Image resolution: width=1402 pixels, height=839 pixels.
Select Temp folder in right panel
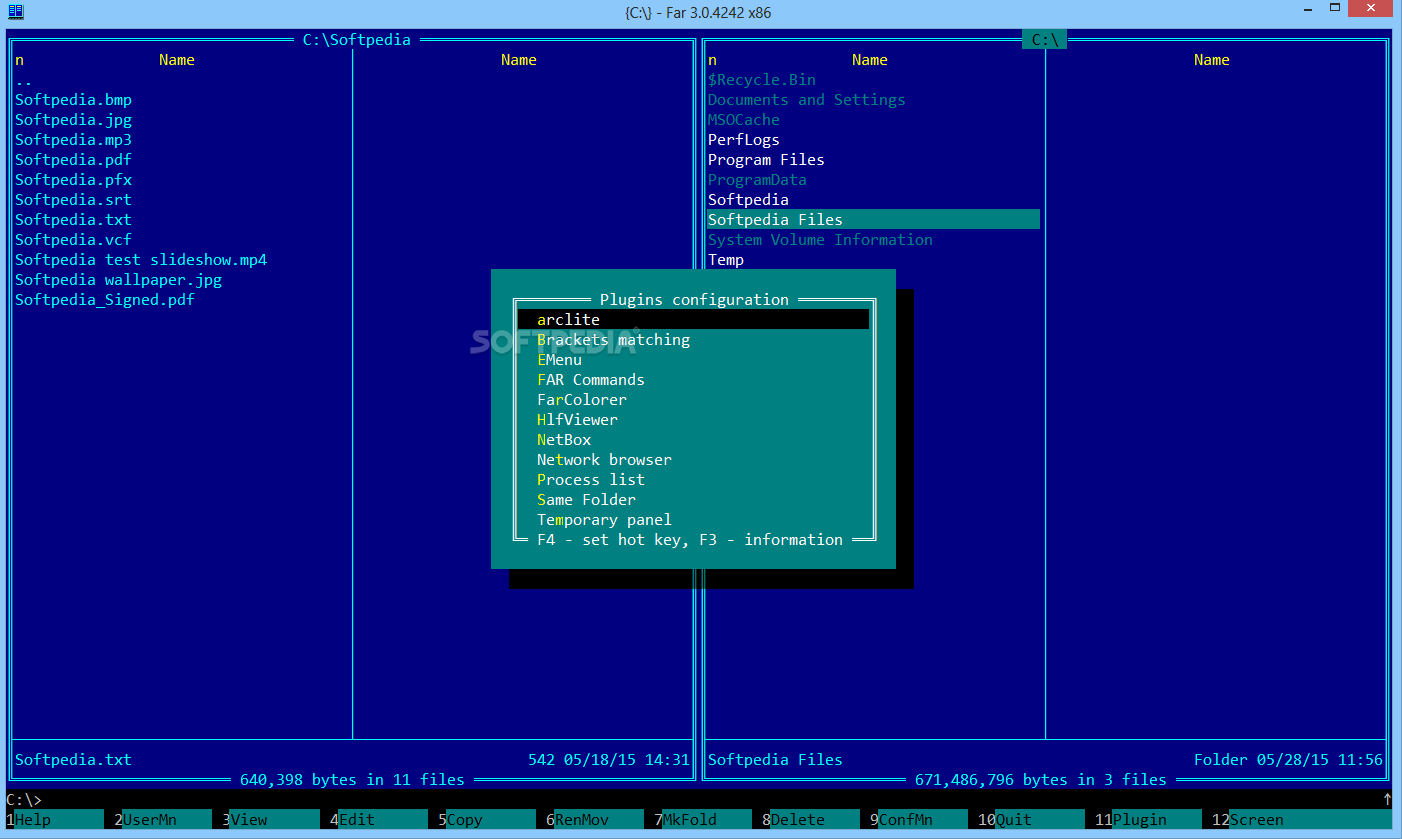[x=726, y=259]
